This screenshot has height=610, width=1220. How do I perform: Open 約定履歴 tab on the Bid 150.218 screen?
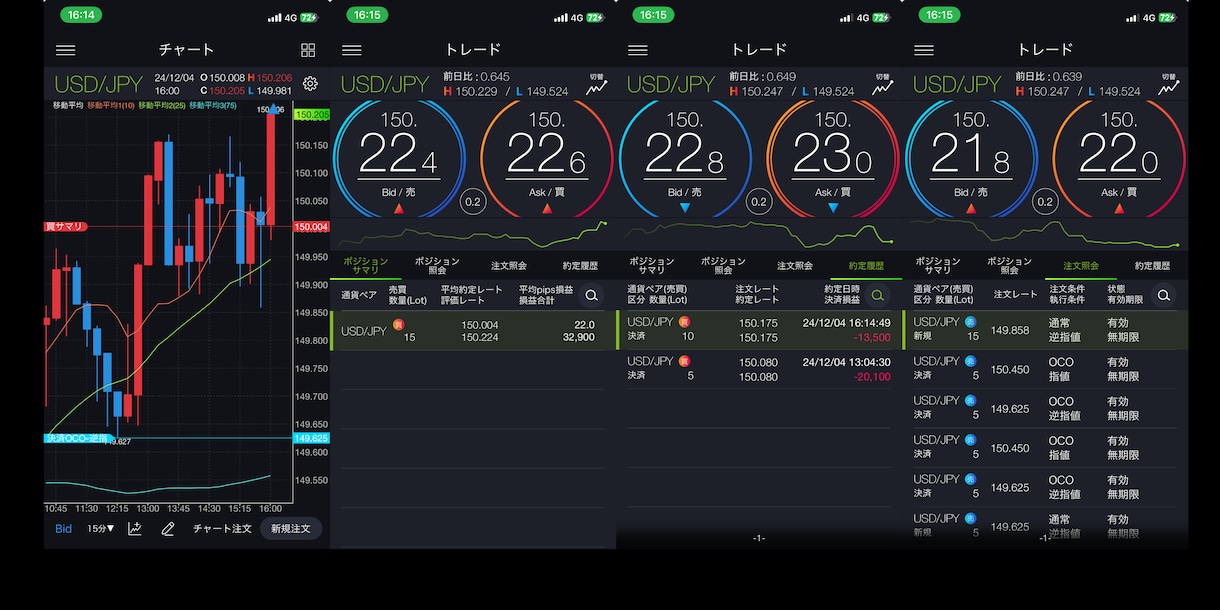(1152, 266)
